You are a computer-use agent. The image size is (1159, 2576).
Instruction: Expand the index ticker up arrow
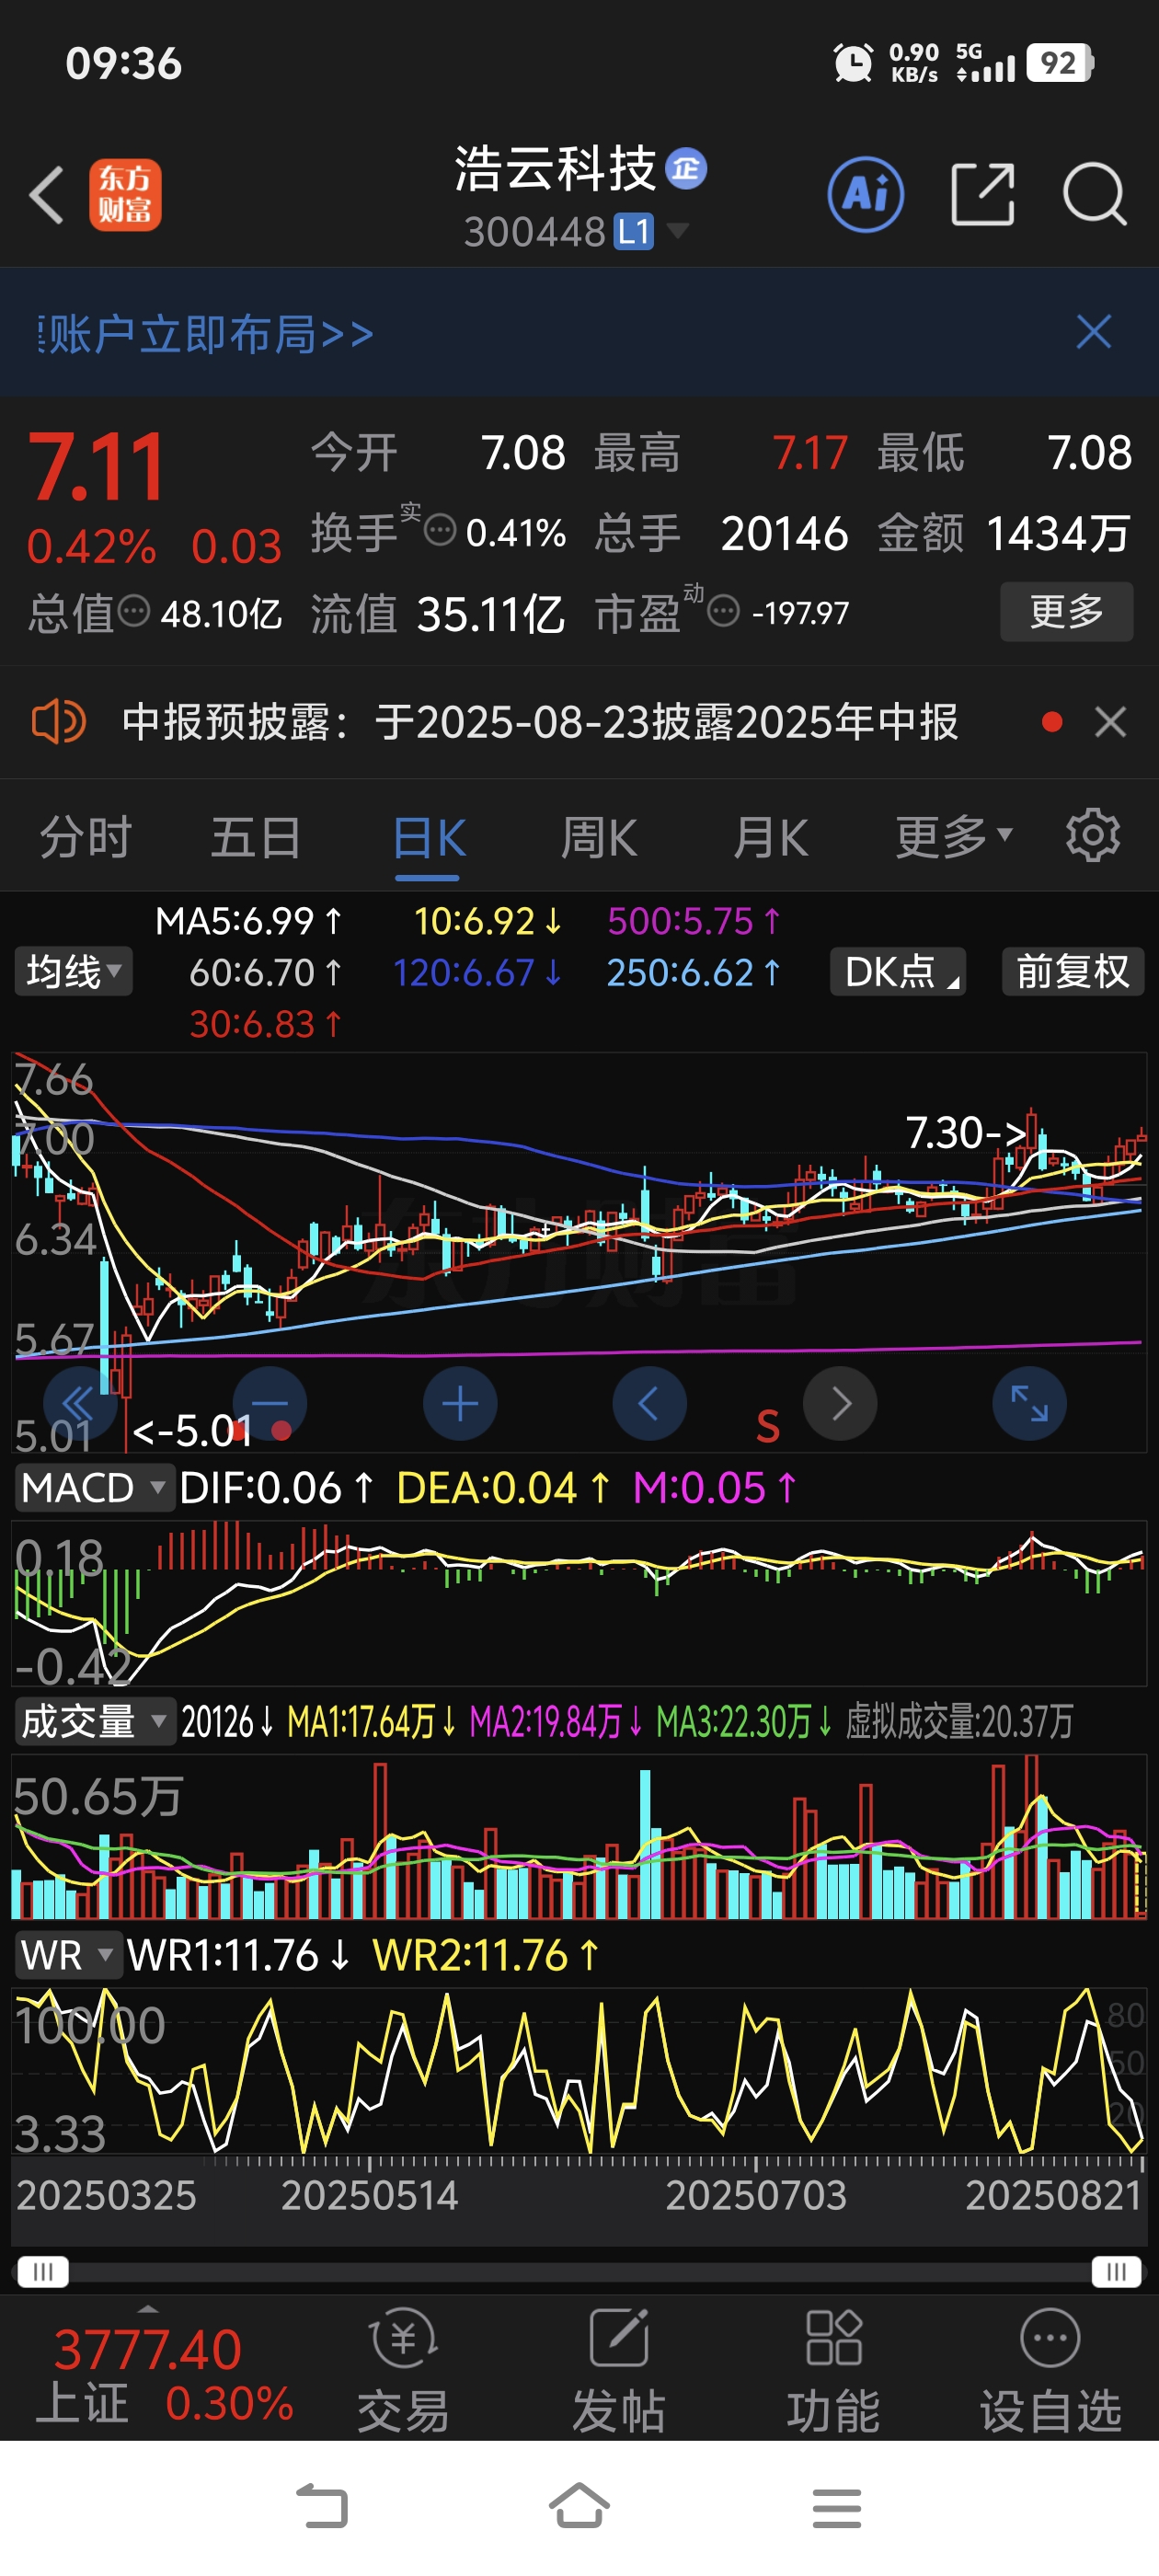coord(148,2308)
